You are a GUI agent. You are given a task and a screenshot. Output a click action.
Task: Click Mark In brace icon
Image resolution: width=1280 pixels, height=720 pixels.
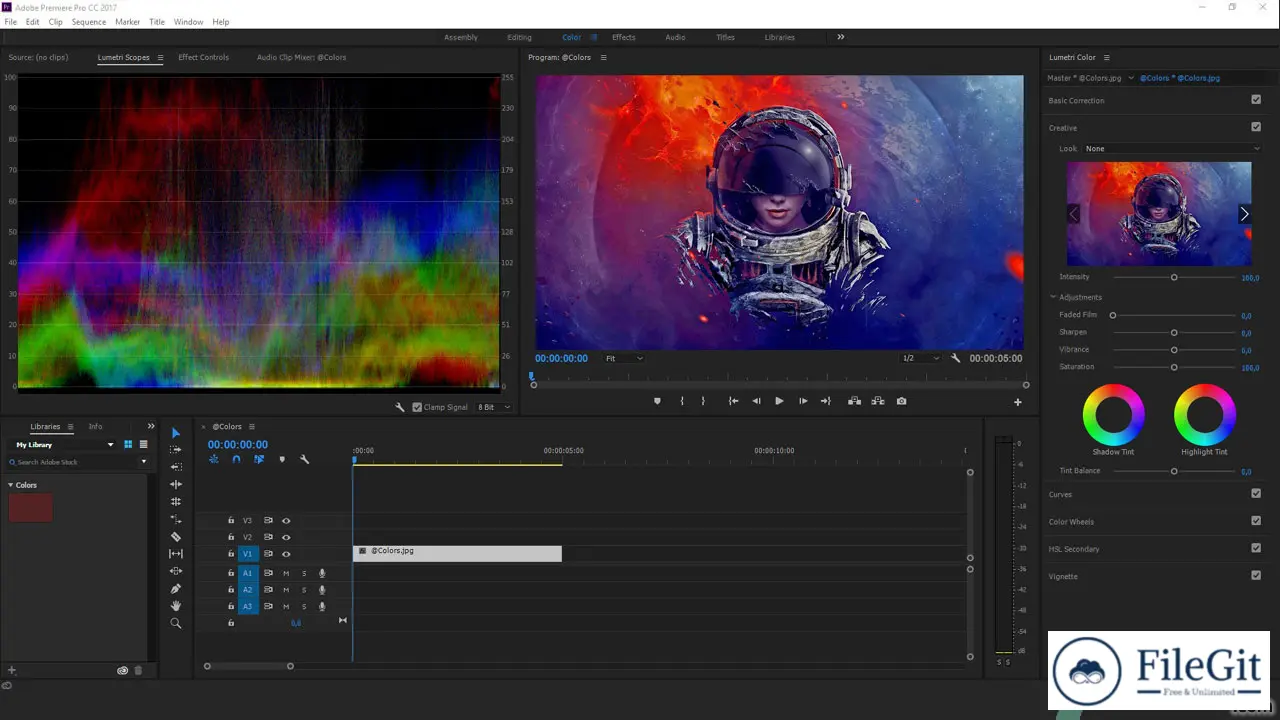(682, 401)
